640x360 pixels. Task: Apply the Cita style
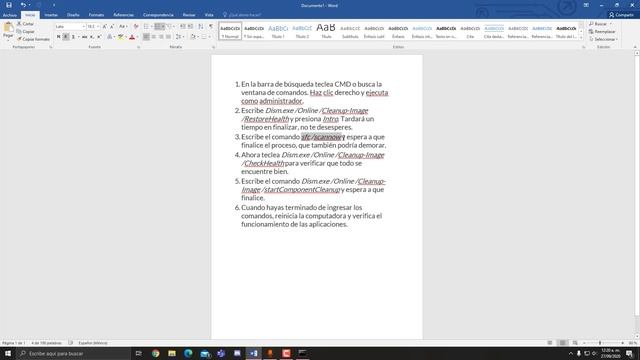(470, 31)
